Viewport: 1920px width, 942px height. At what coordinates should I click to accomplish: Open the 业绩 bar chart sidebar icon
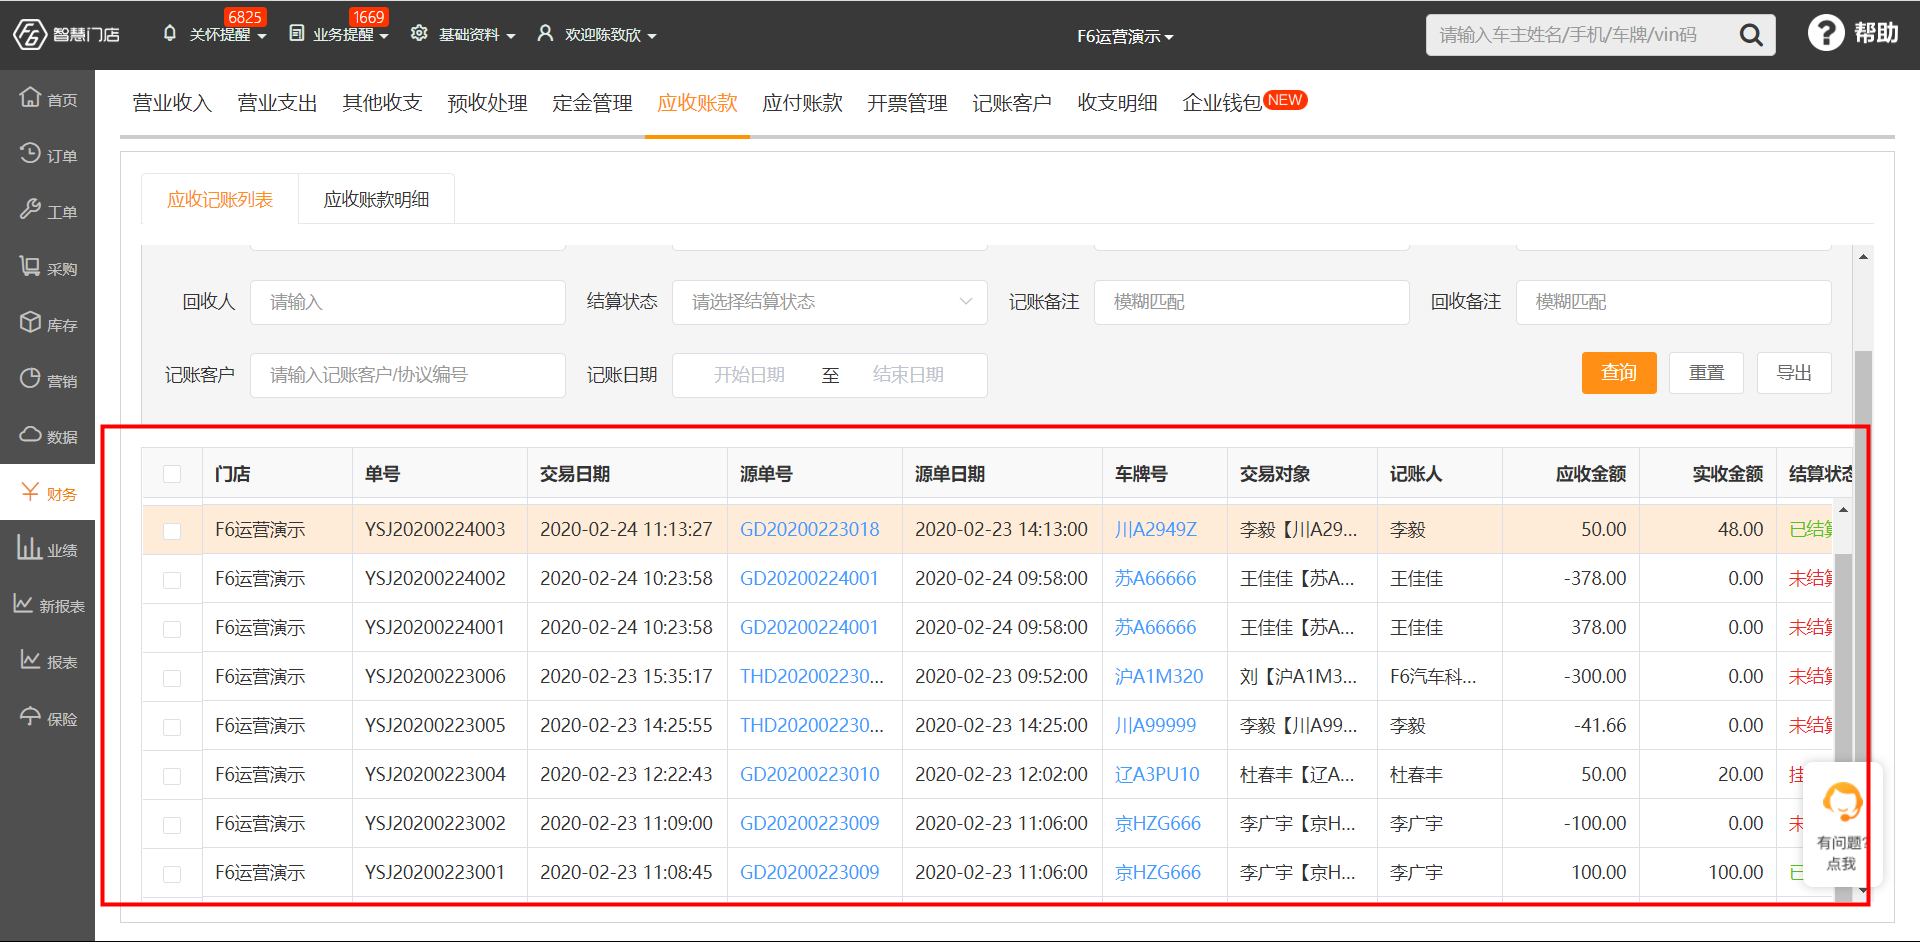point(29,547)
